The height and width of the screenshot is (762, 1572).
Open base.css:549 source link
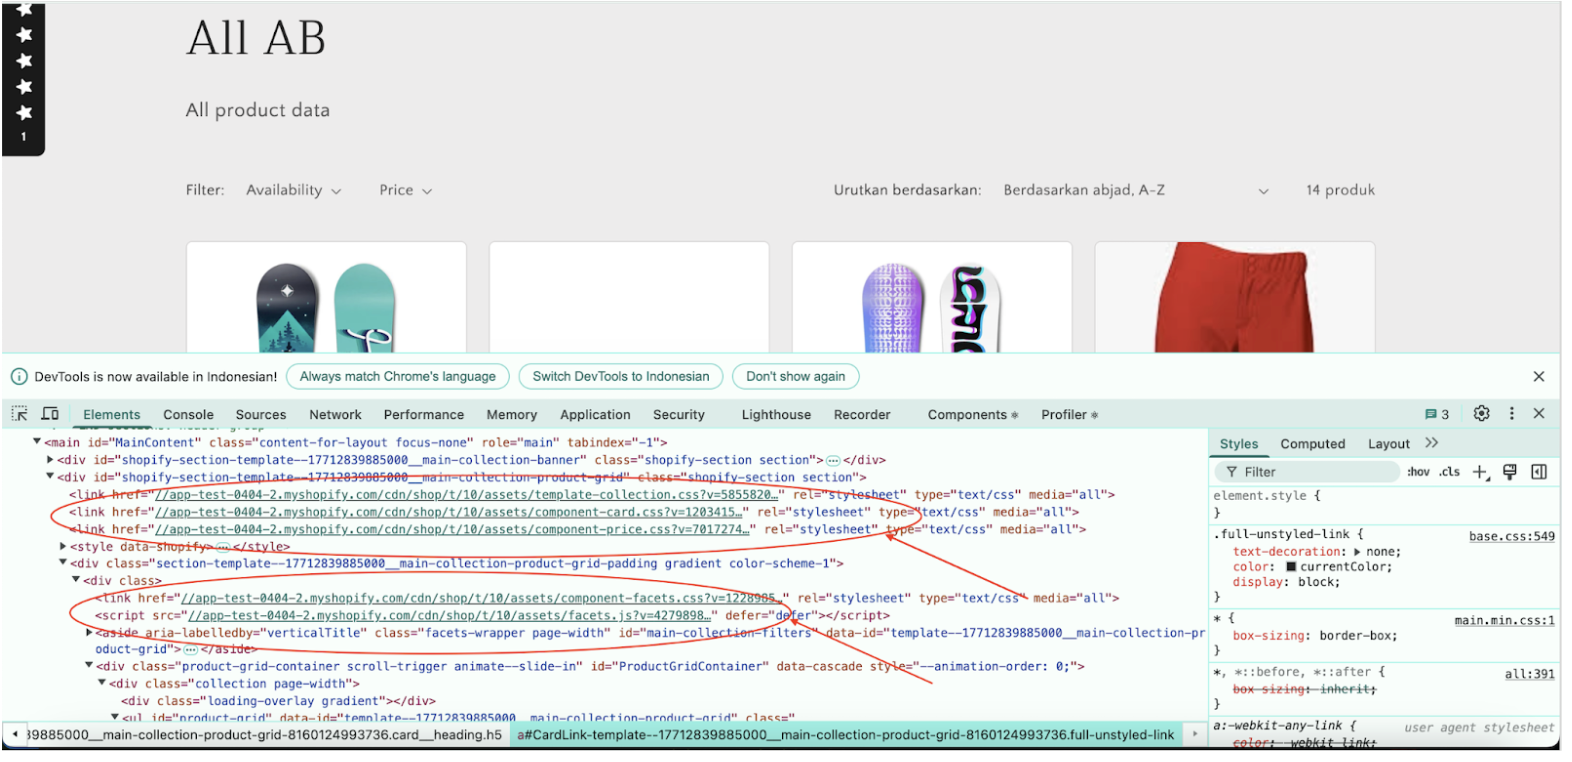coord(1511,537)
